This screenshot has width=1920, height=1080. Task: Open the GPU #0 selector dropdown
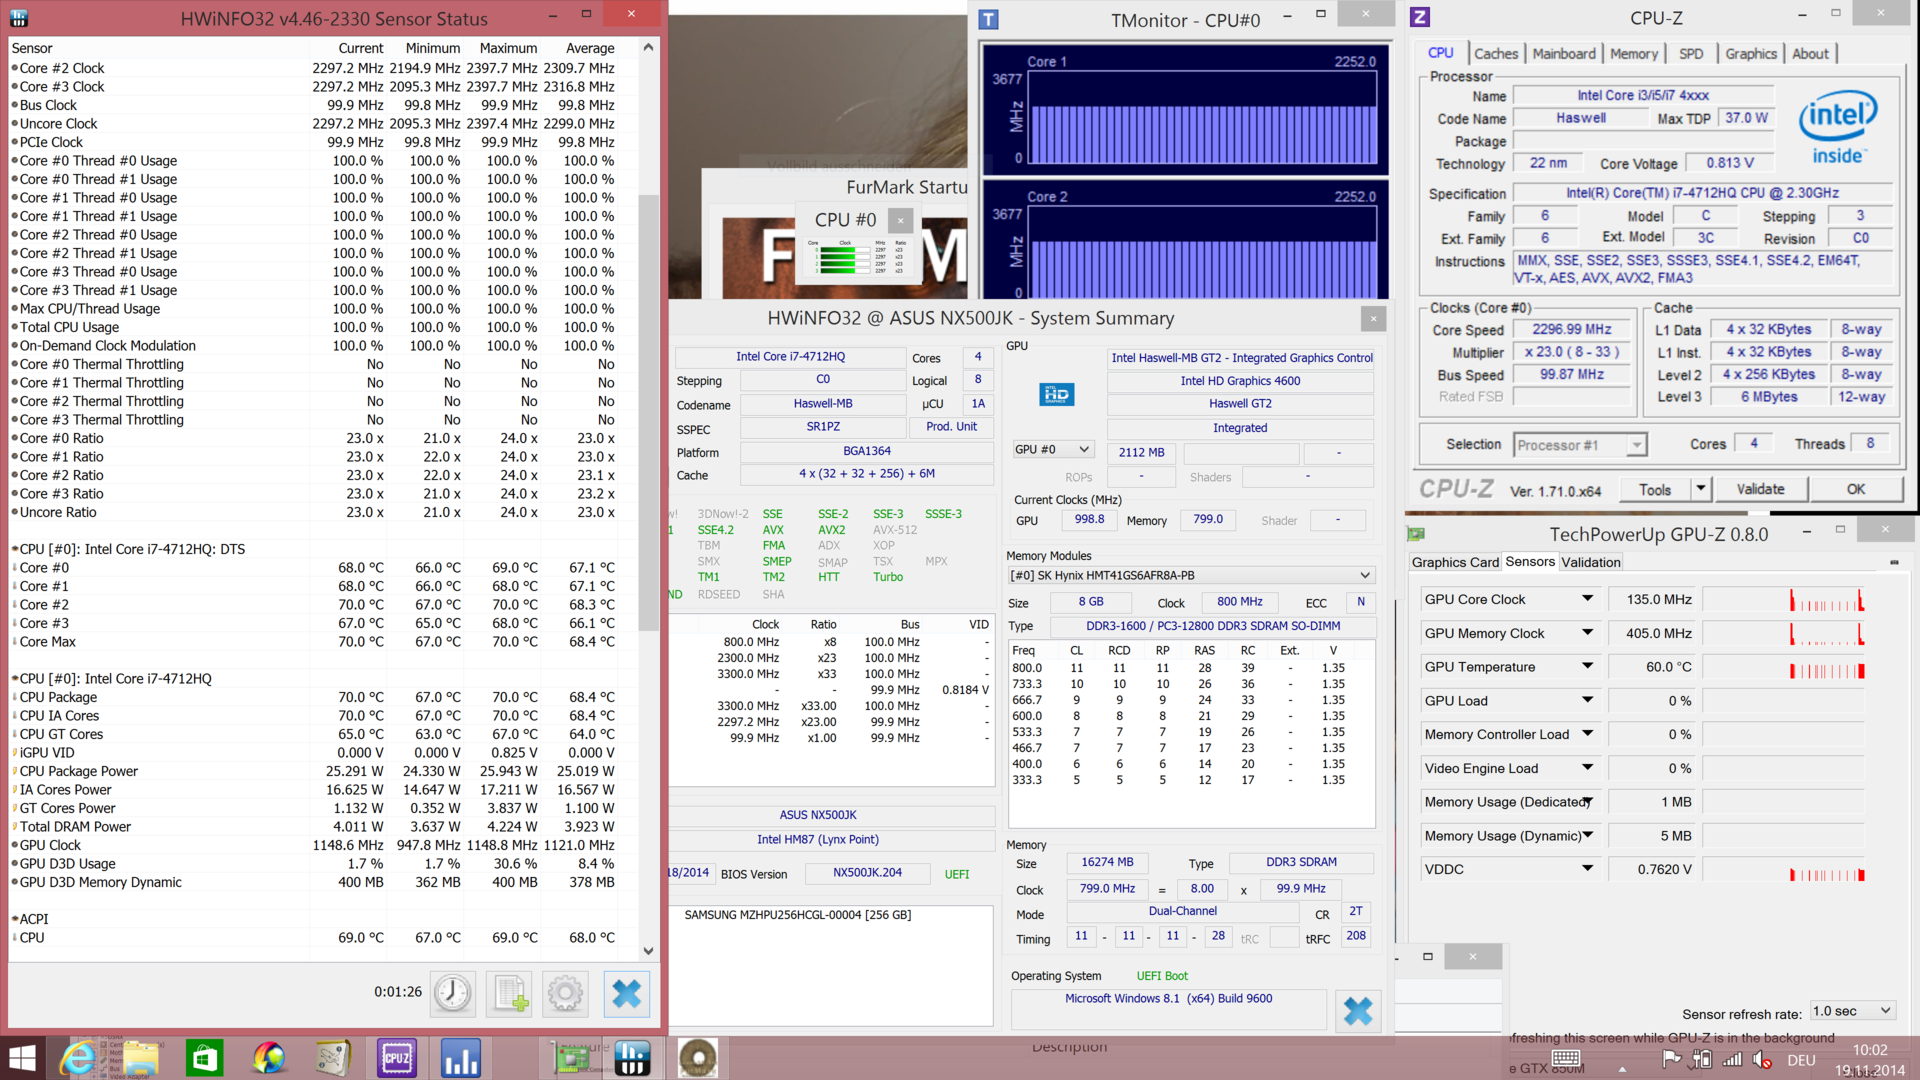click(1053, 450)
